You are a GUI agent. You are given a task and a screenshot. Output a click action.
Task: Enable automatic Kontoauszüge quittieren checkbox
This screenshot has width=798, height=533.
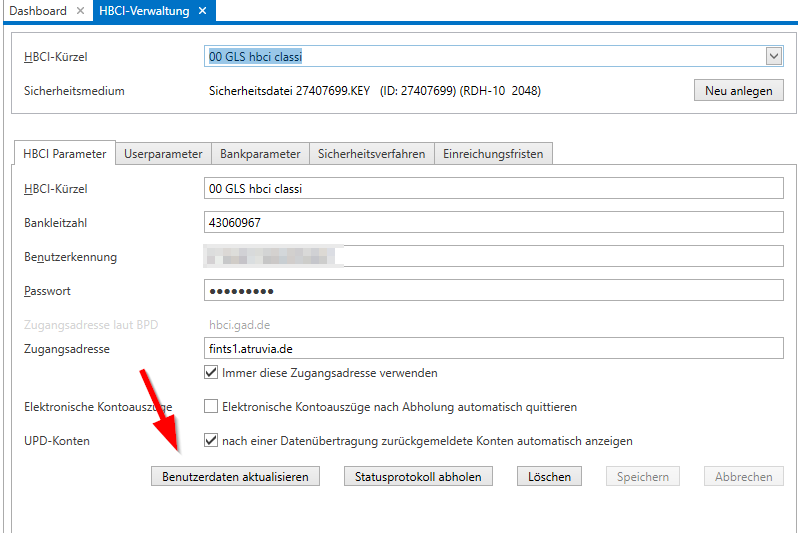pos(211,407)
